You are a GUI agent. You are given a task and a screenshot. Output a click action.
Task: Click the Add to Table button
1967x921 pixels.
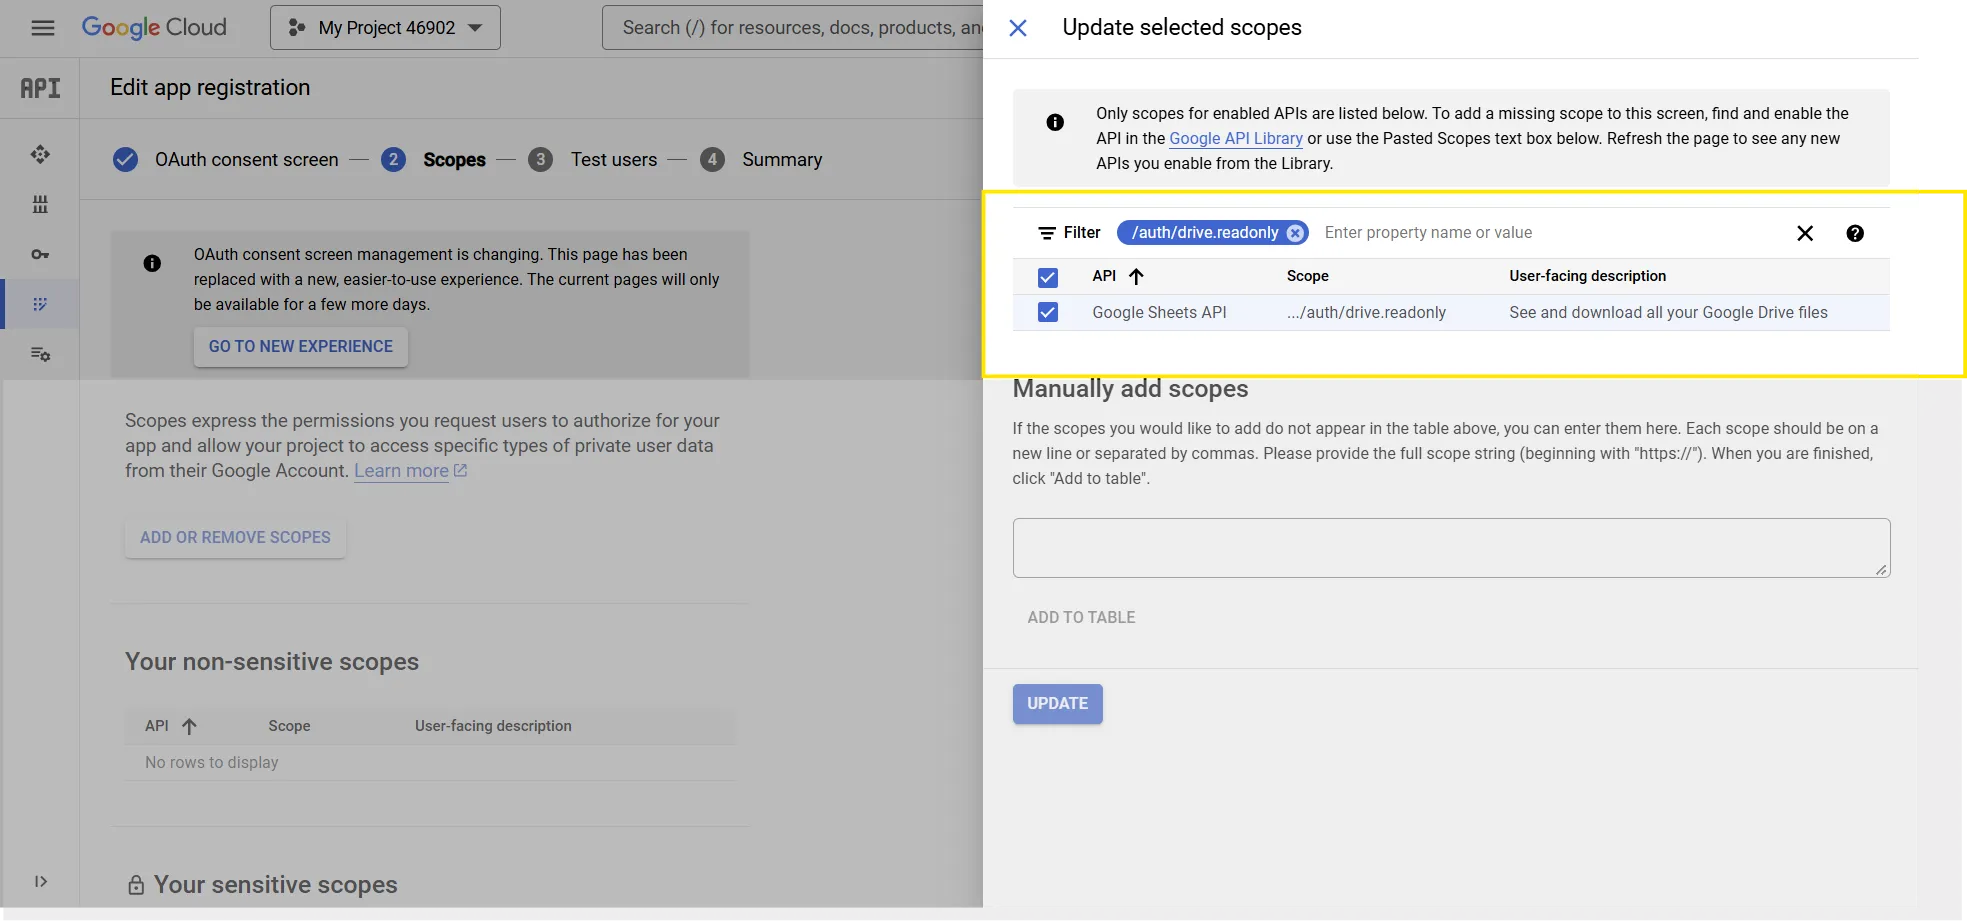tap(1081, 618)
